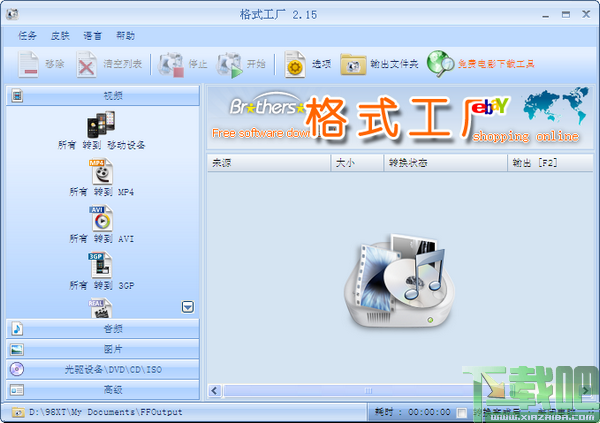This screenshot has width=600, height=423.
Task: Click the world map banner image
Action: coord(555,105)
